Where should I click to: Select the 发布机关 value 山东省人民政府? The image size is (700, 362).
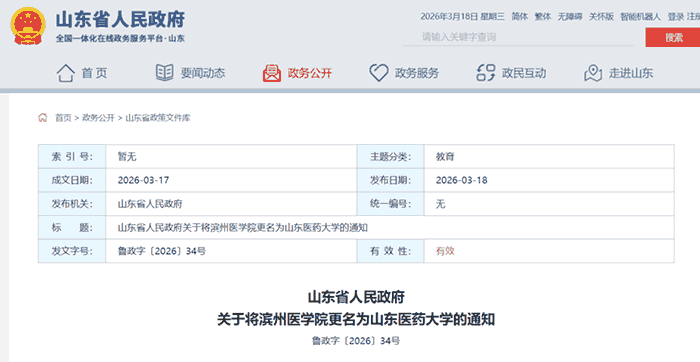pyautogui.click(x=150, y=204)
